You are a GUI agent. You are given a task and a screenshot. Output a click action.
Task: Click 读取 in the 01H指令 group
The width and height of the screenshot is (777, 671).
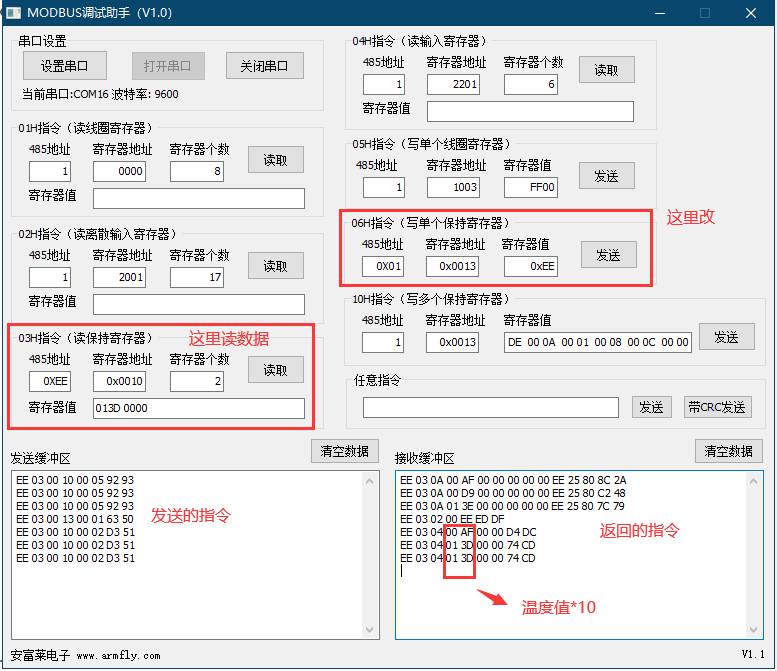pos(276,160)
